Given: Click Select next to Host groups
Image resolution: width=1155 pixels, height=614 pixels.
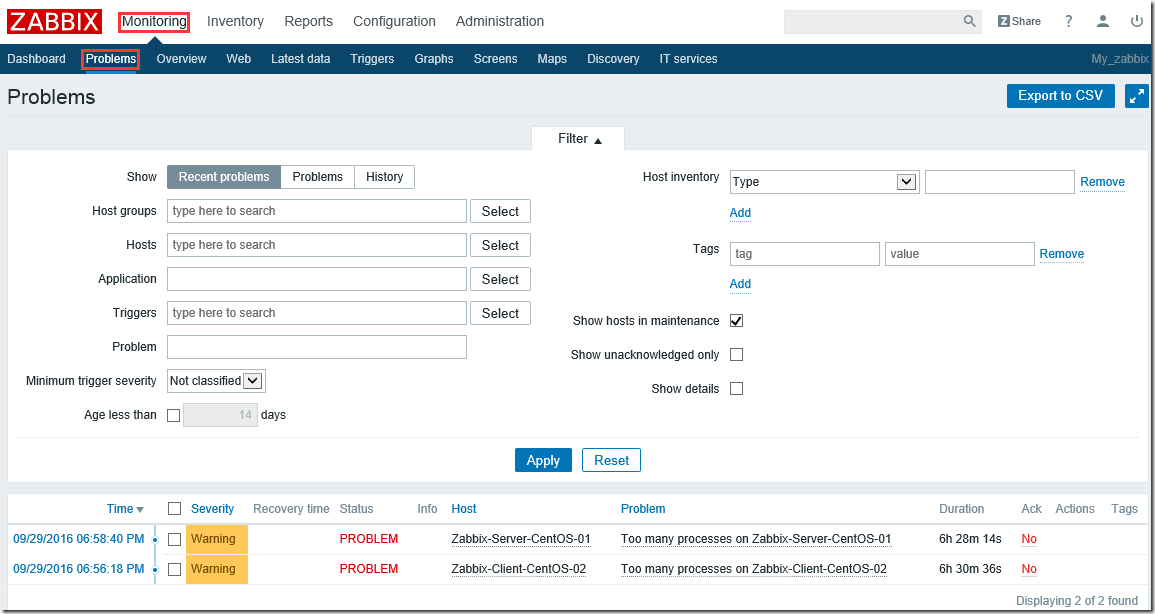Looking at the screenshot, I should [500, 211].
